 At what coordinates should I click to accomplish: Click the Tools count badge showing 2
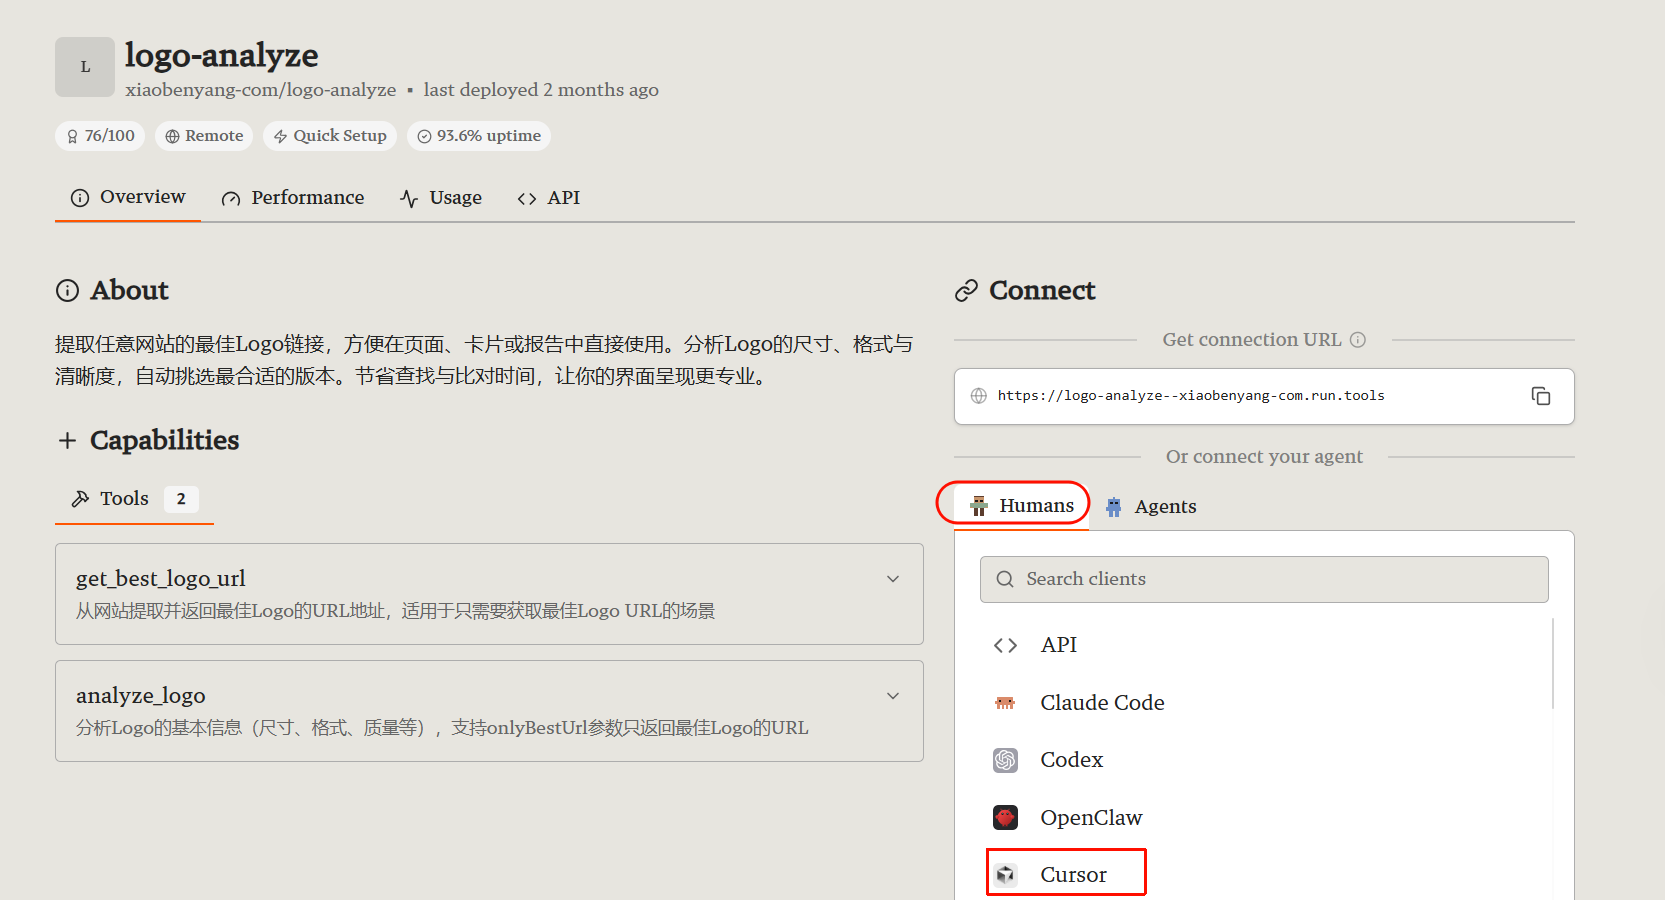[x=181, y=499]
